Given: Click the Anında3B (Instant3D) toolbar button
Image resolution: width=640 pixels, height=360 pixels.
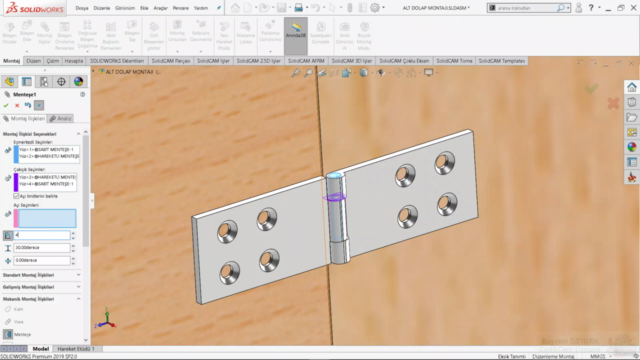Looking at the screenshot, I should tap(296, 36).
